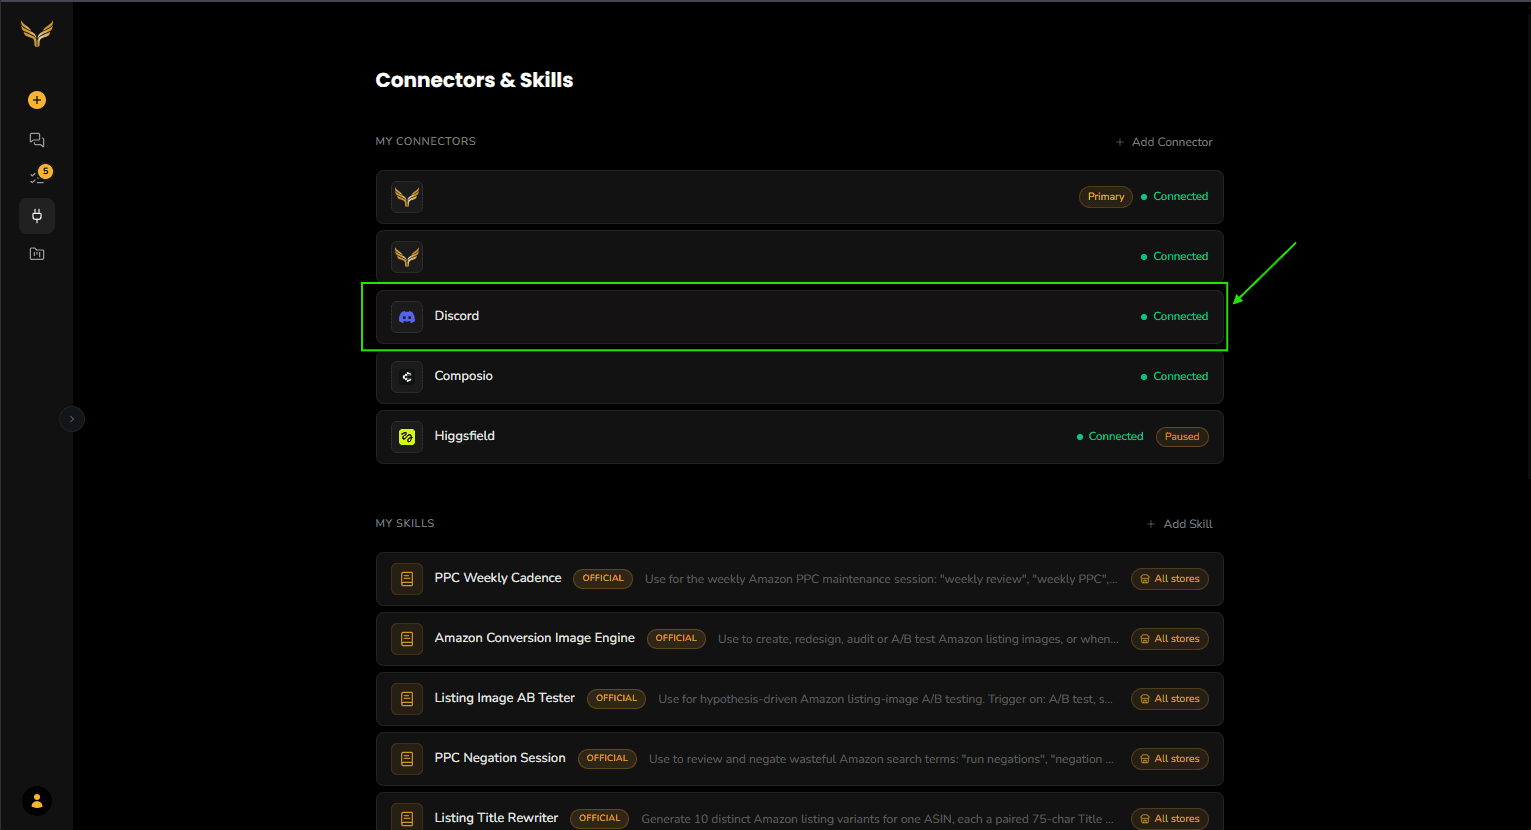Click the Primary badge on the first connector
Viewport: 1531px width, 830px height.
click(x=1106, y=197)
